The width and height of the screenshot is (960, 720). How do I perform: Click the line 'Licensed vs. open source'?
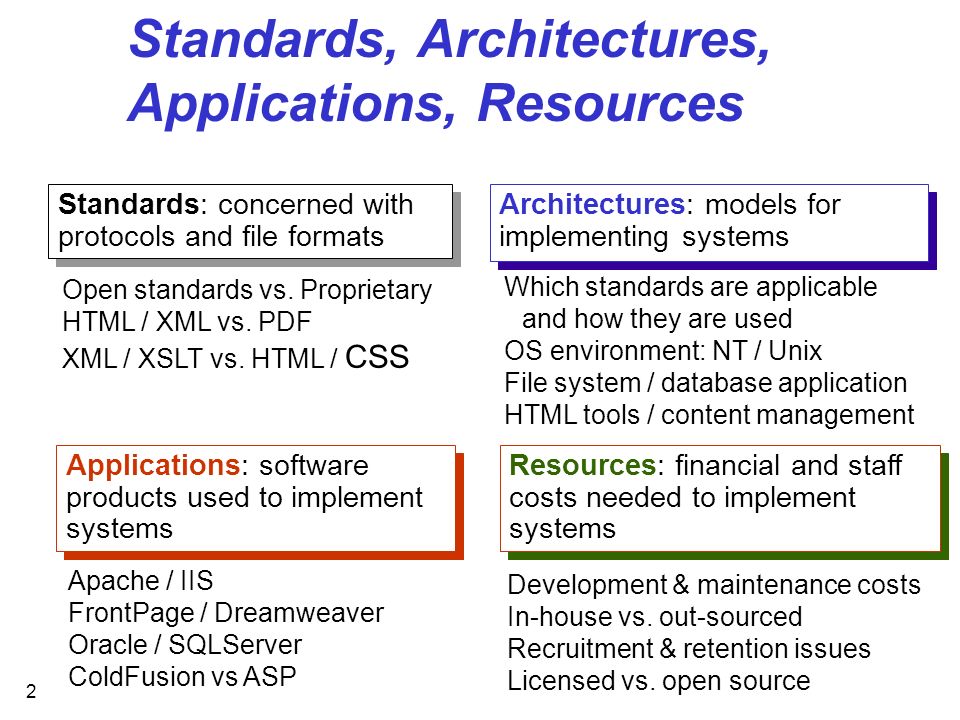pos(659,681)
